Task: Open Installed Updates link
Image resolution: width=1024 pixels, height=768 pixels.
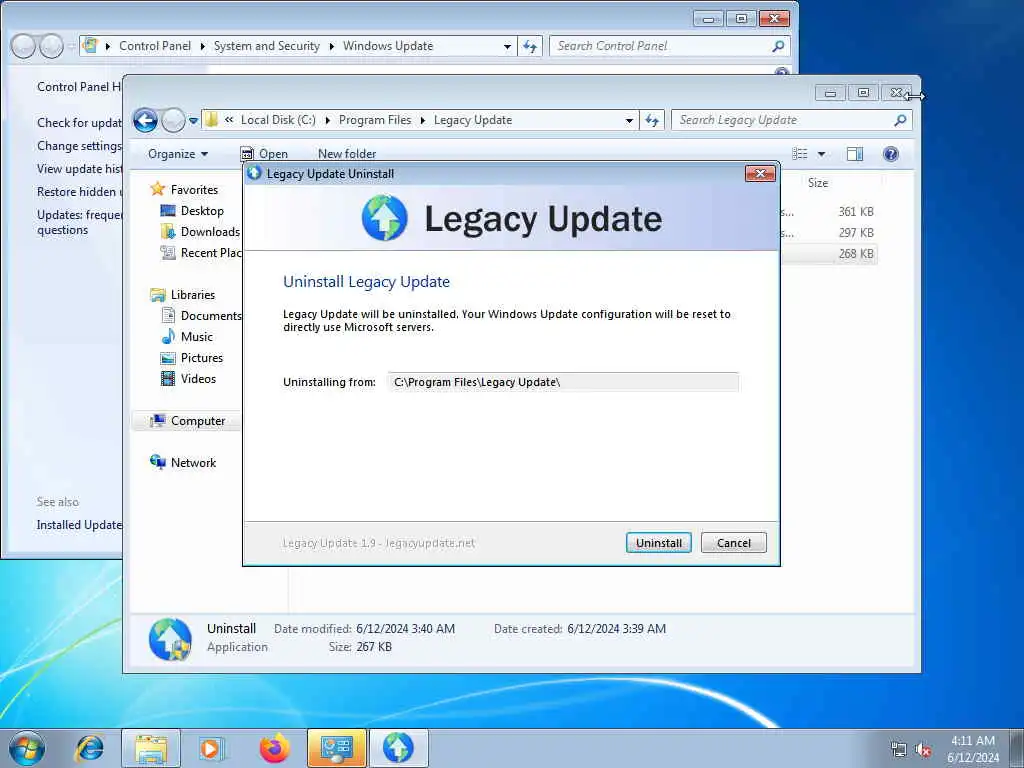Action: pos(78,525)
